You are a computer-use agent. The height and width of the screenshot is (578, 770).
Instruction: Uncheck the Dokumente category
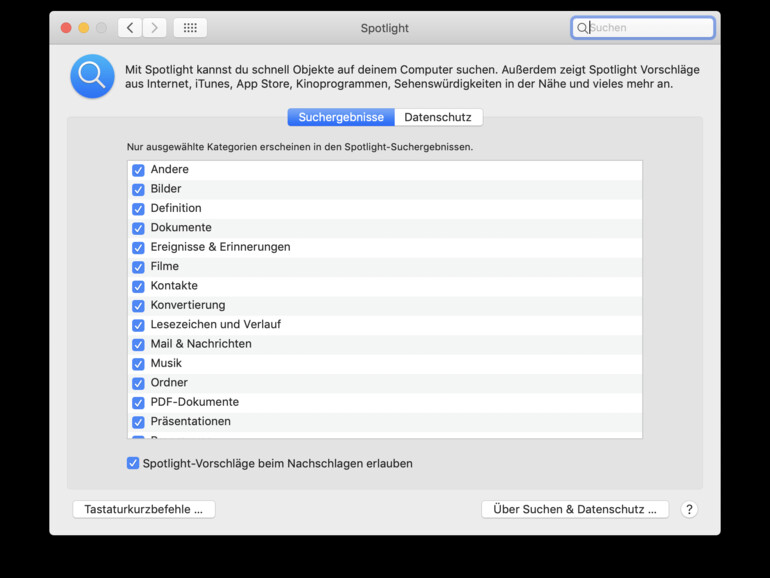[138, 228]
